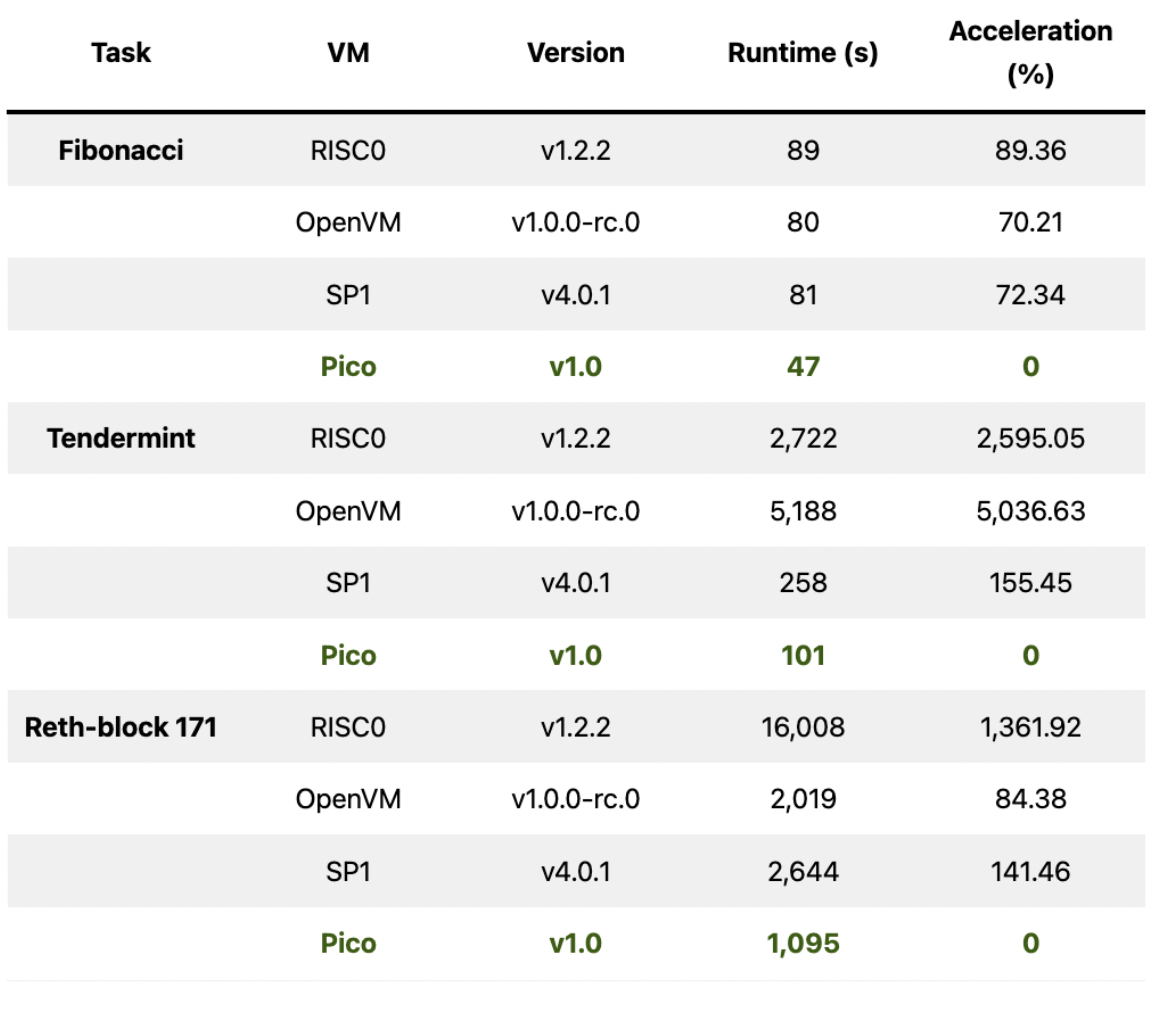Click the 84.38 acceleration value
This screenshot has width=1154, height=1012.
(1030, 799)
